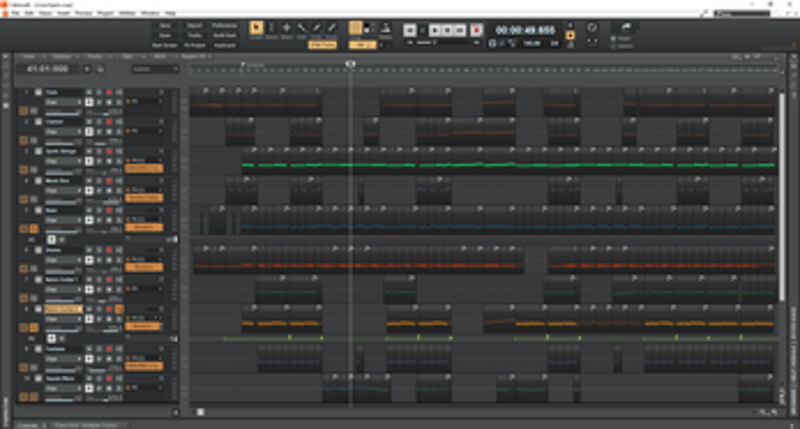The width and height of the screenshot is (800, 429).
Task: Open Synth Strings instrument plugin button
Action: point(144,168)
